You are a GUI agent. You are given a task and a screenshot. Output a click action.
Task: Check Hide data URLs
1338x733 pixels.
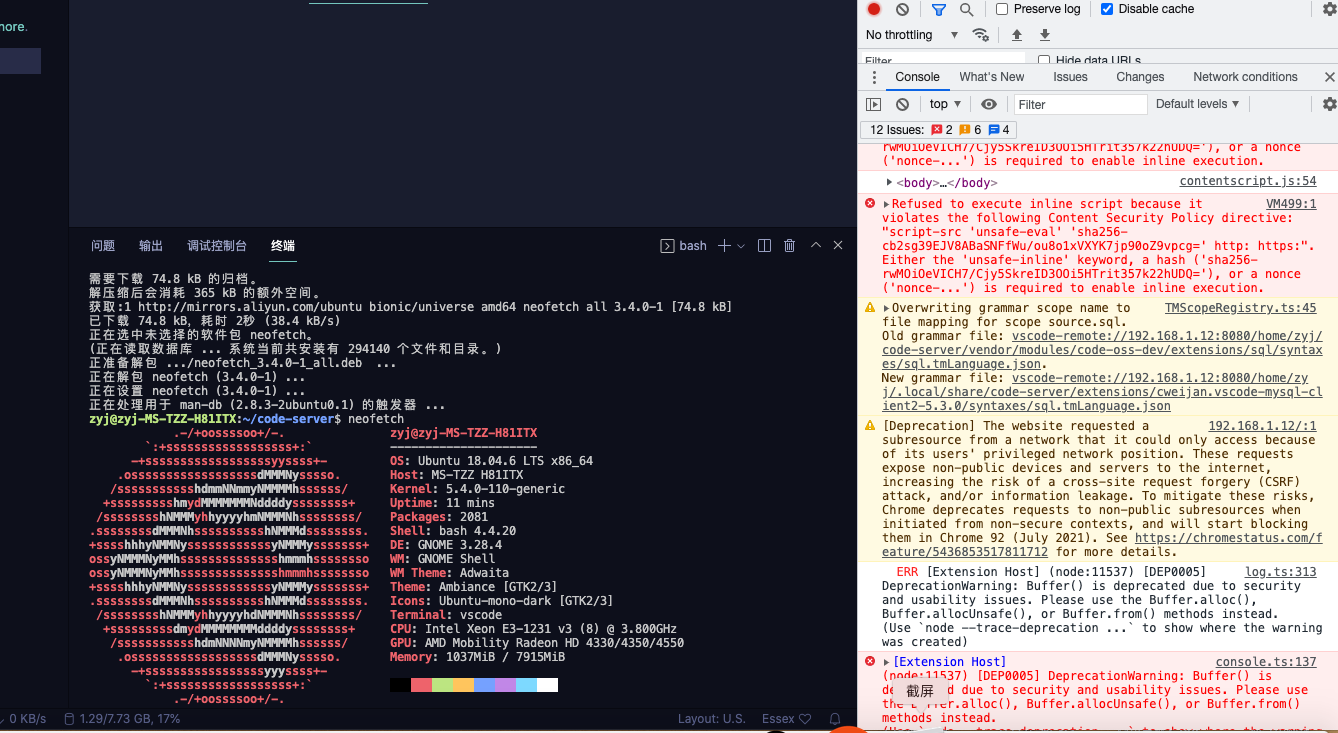tap(1044, 60)
